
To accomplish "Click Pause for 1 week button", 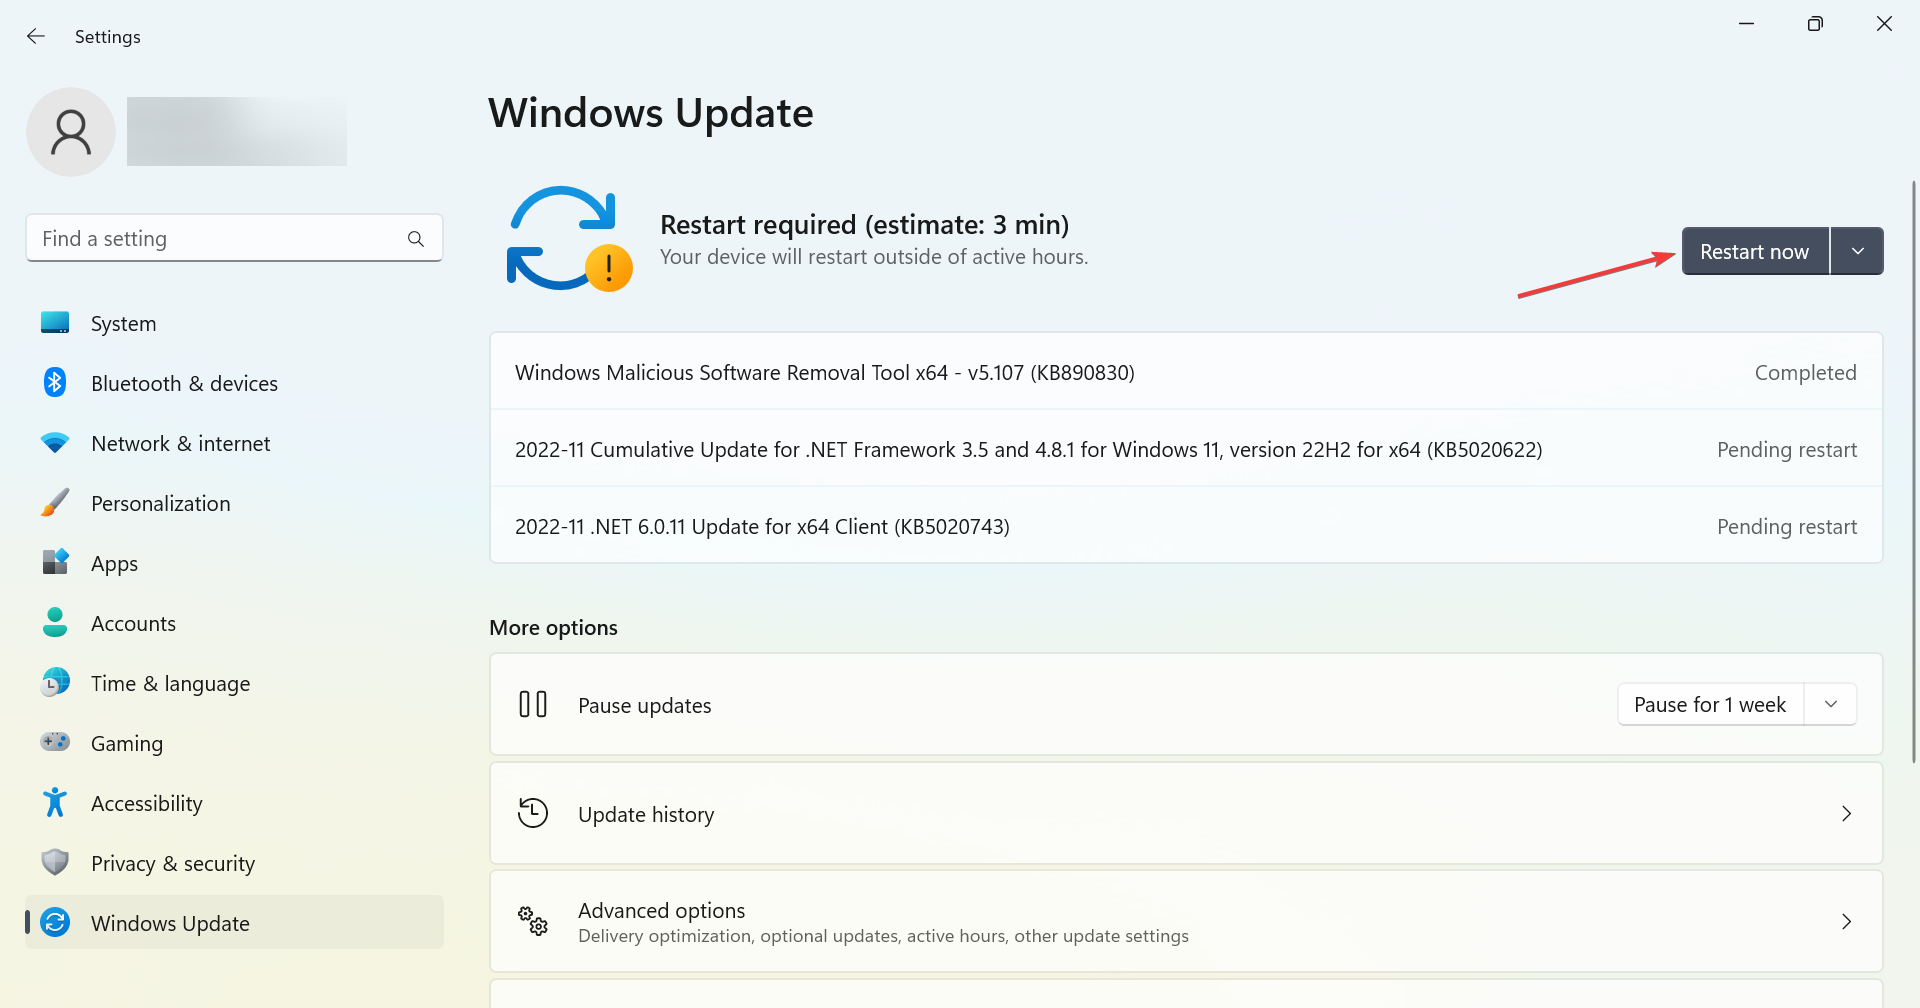I will click(1710, 705).
